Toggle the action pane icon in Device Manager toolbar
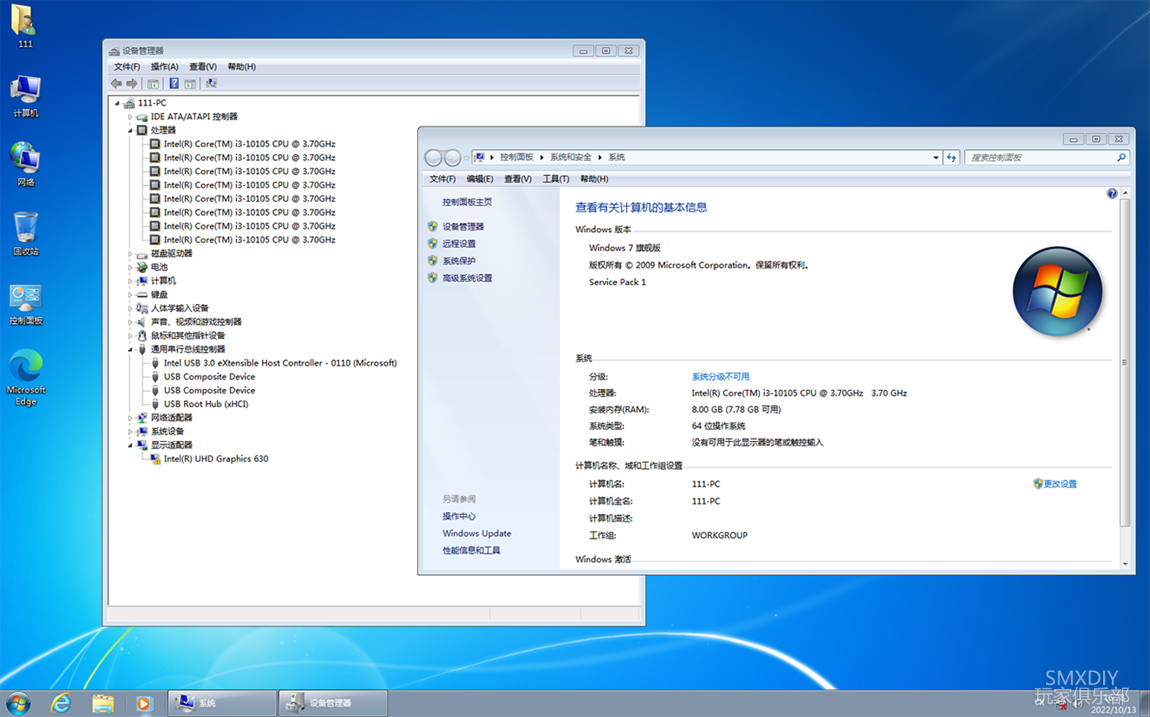The image size is (1150, 717). (x=190, y=84)
